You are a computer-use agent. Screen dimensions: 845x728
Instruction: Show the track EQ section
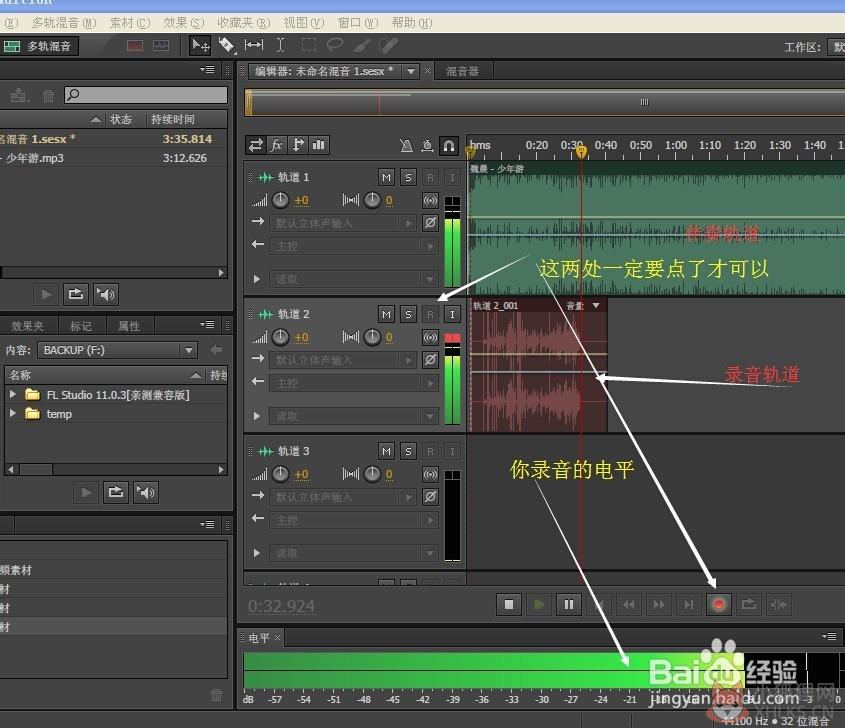click(x=319, y=145)
